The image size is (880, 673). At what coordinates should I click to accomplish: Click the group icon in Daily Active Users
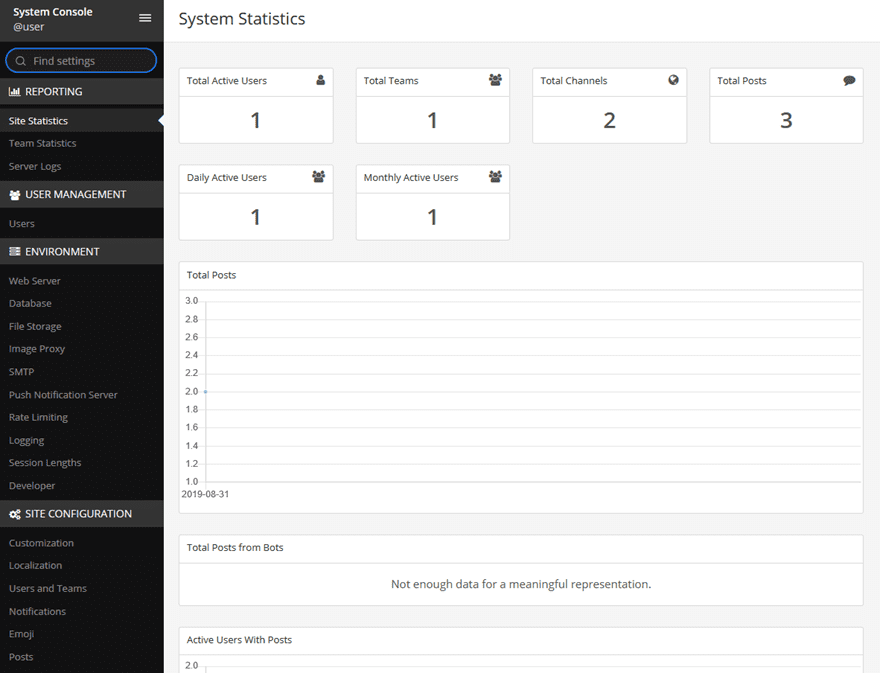318,177
